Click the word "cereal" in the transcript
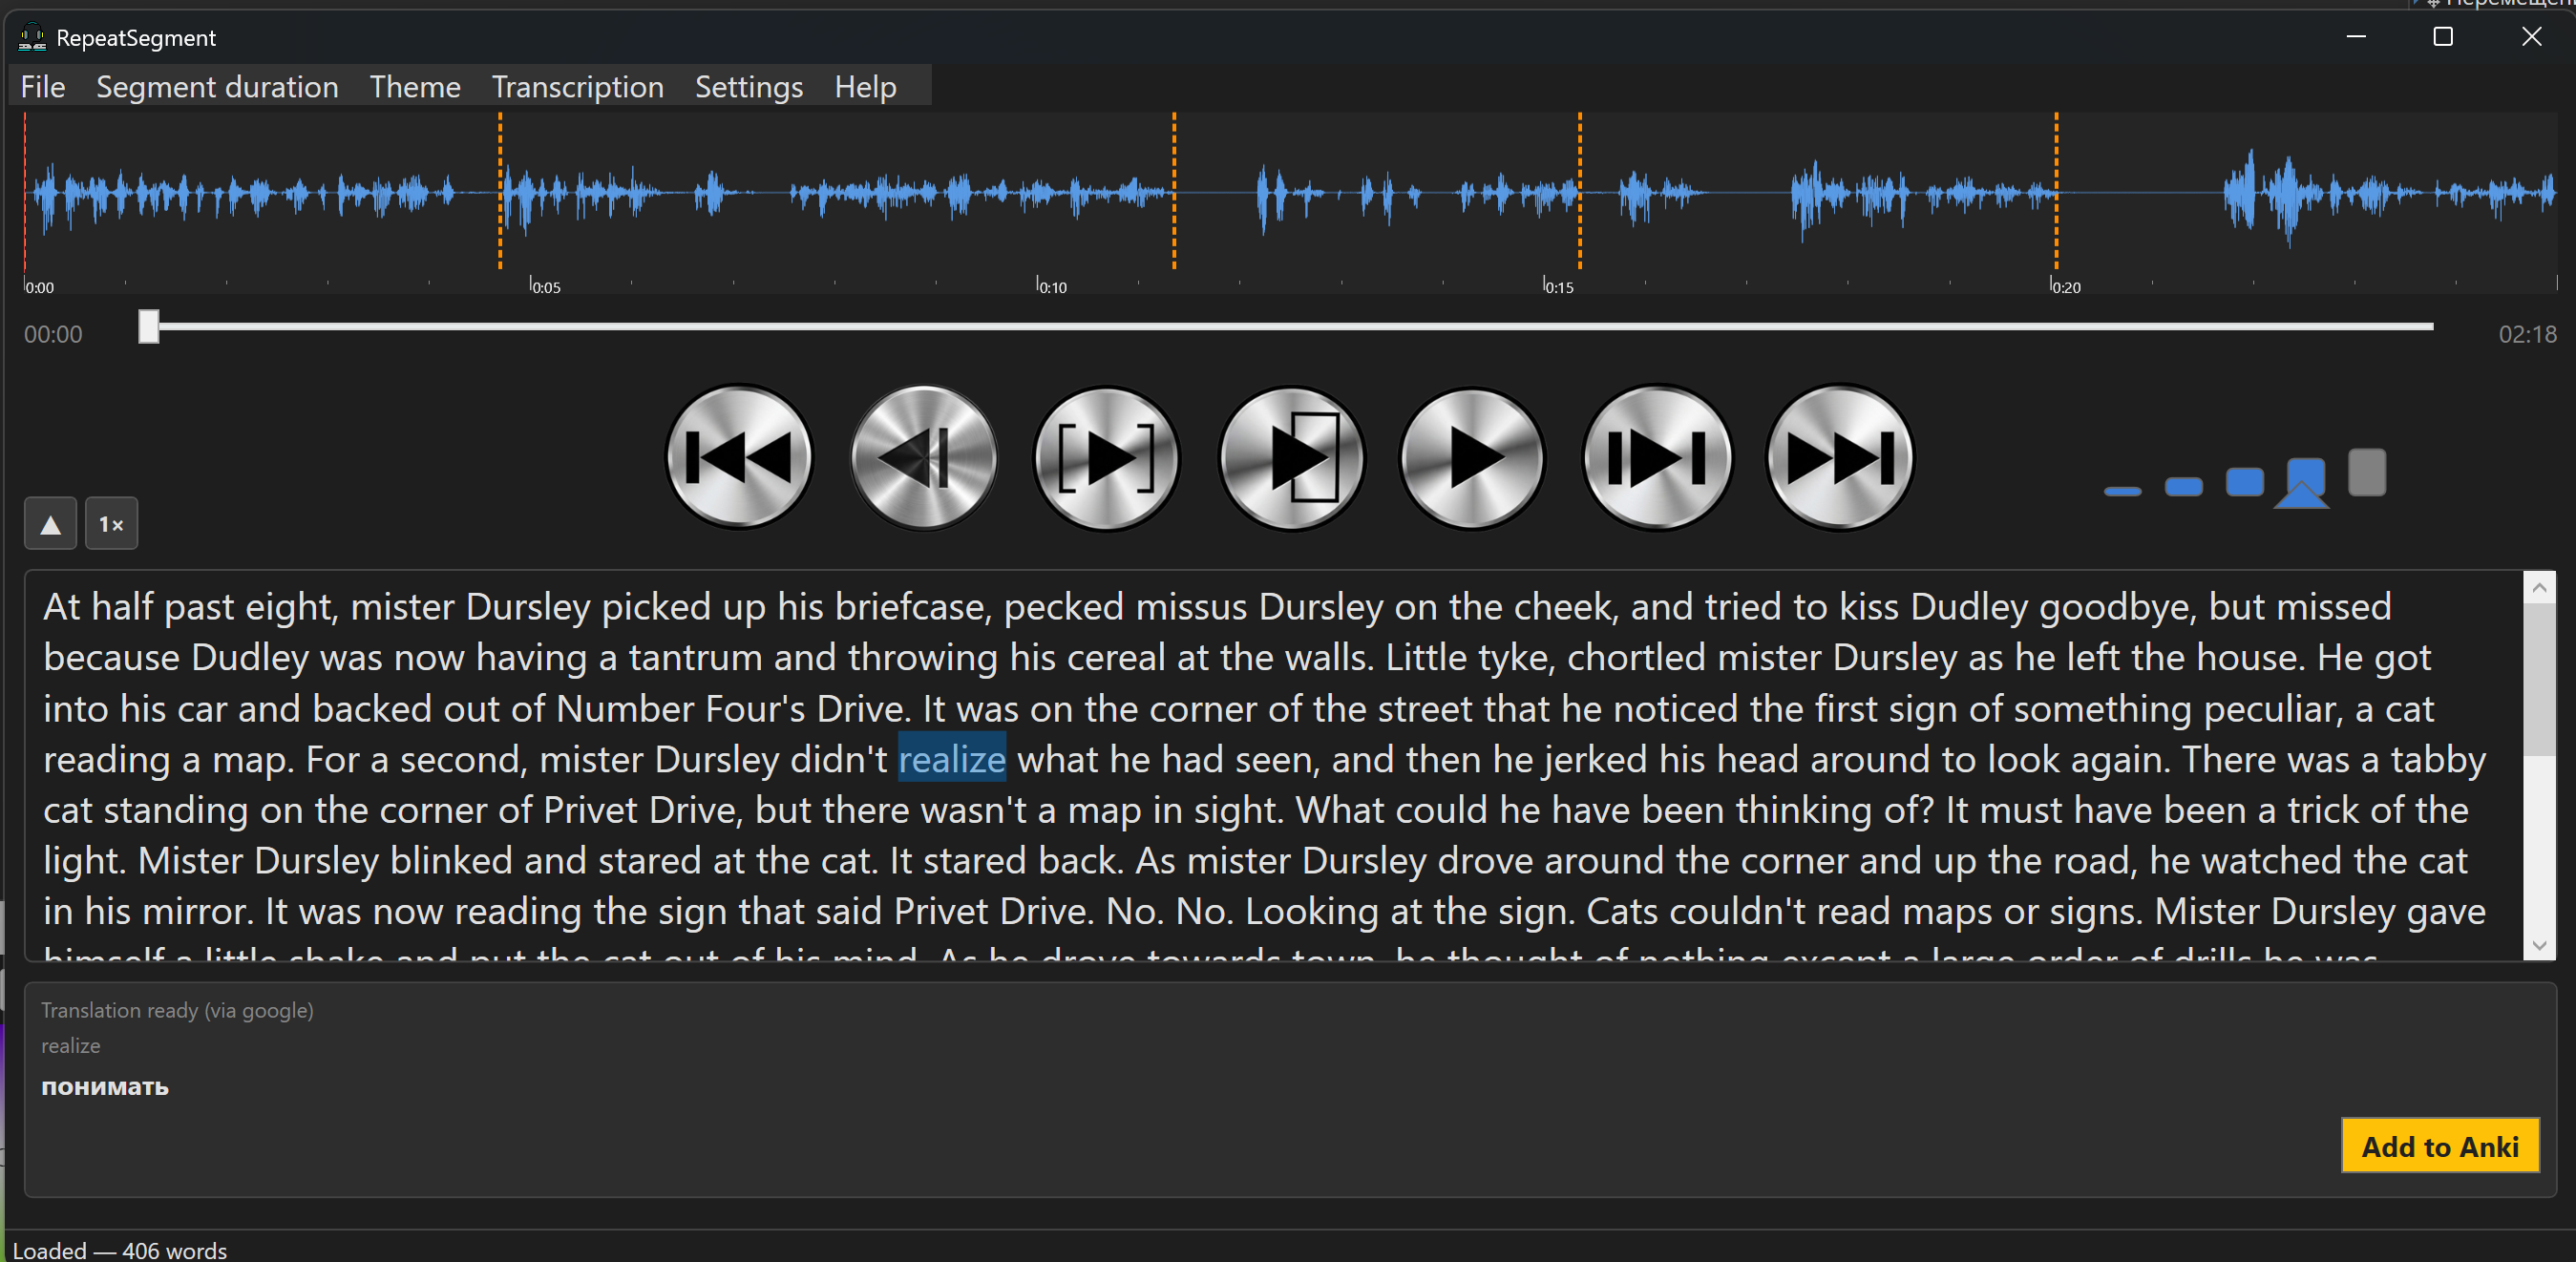This screenshot has height=1262, width=2576. pyautogui.click(x=1116, y=658)
